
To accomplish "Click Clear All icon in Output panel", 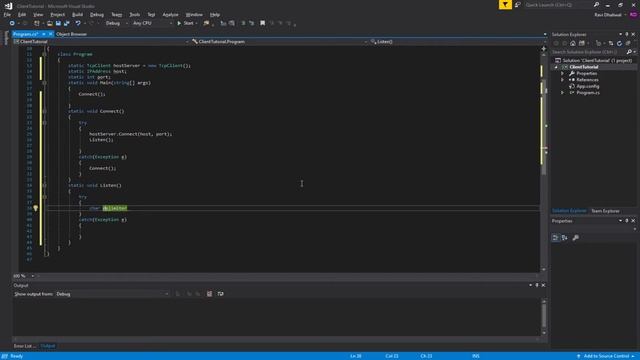I will (209, 294).
